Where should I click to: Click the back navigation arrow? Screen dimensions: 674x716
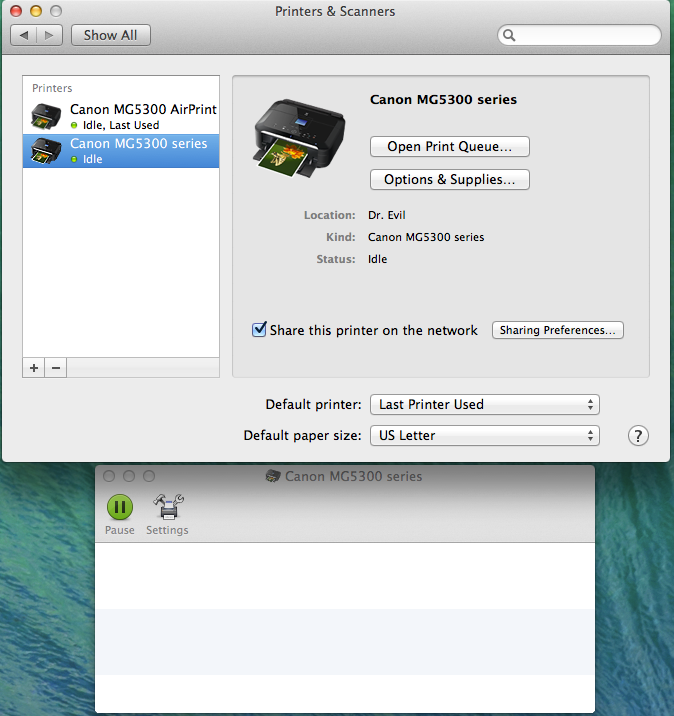(24, 35)
